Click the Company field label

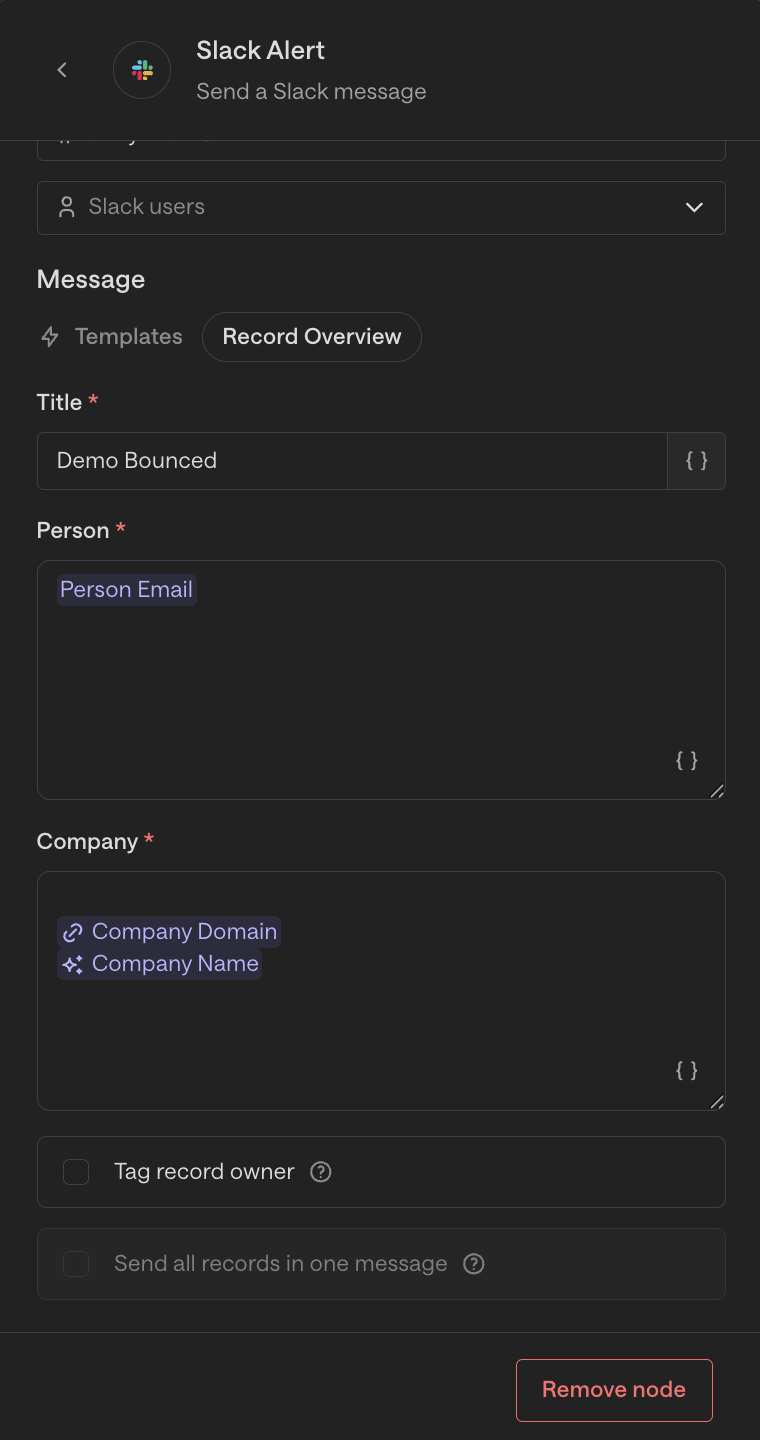click(87, 842)
